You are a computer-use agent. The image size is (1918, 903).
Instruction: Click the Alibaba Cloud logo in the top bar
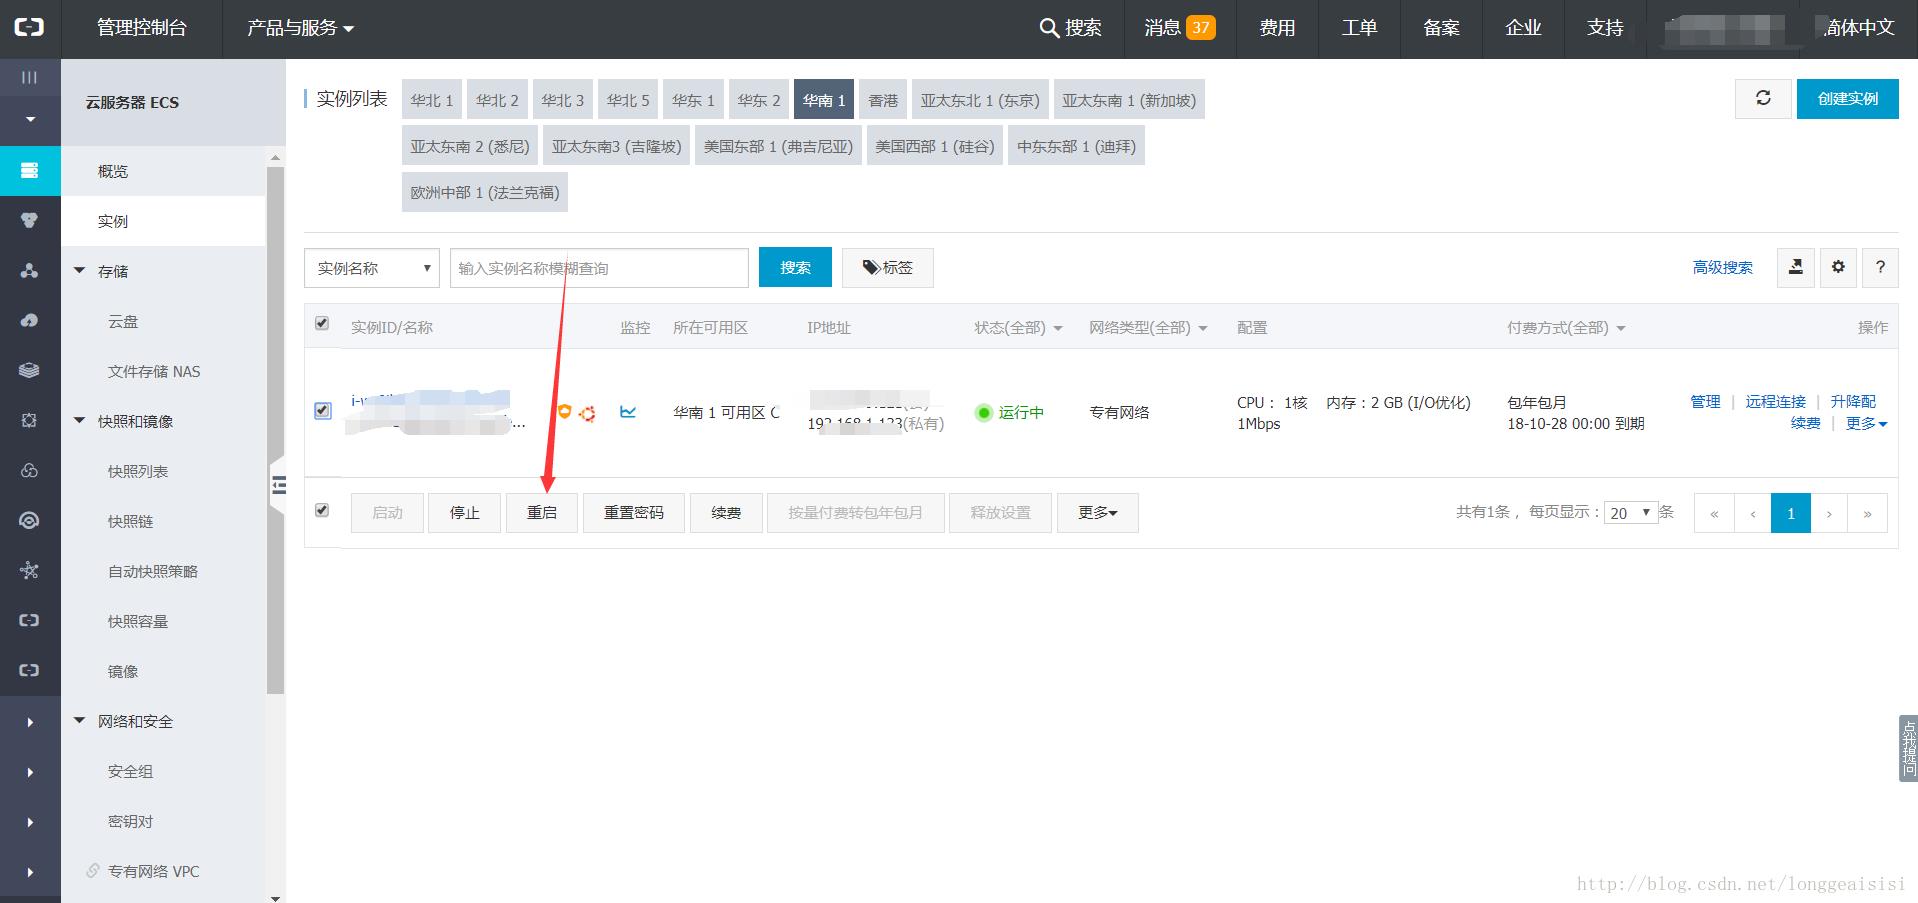coord(29,27)
